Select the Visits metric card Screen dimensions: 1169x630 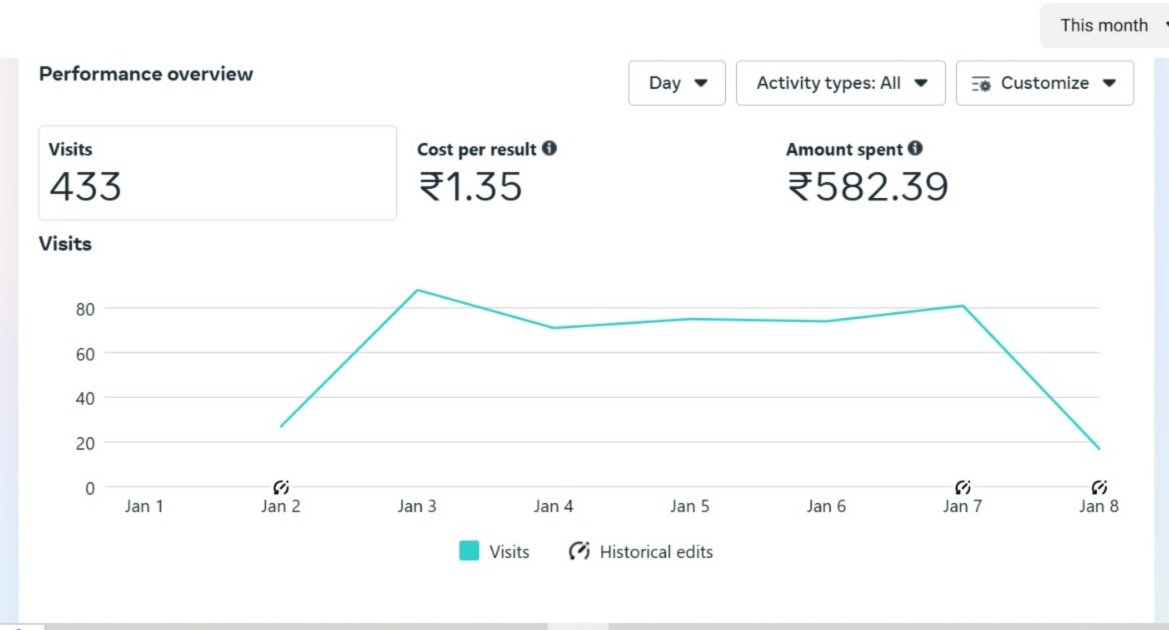[x=217, y=172]
